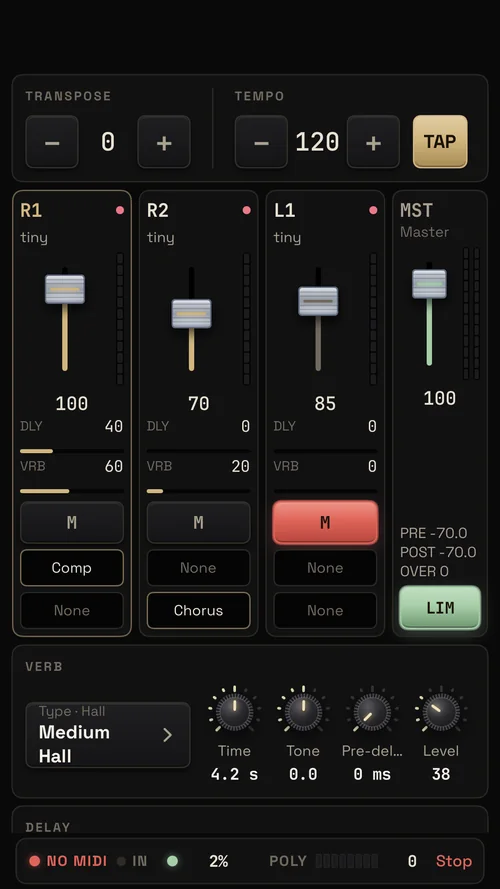The height and width of the screenshot is (889, 500).
Task: Tap the gold TAP tempo button
Action: pos(440,142)
